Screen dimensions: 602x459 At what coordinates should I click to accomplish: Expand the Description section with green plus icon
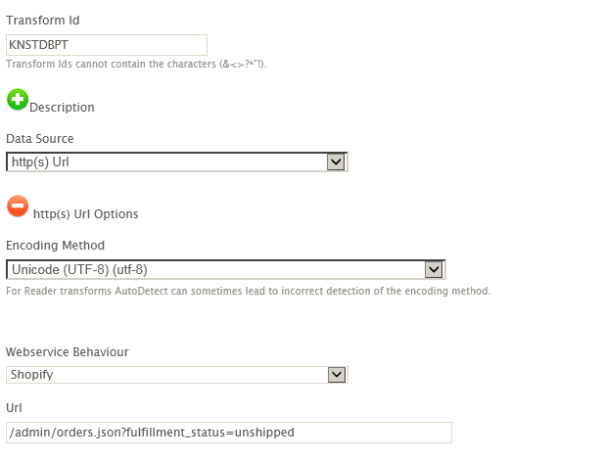[x=17, y=99]
